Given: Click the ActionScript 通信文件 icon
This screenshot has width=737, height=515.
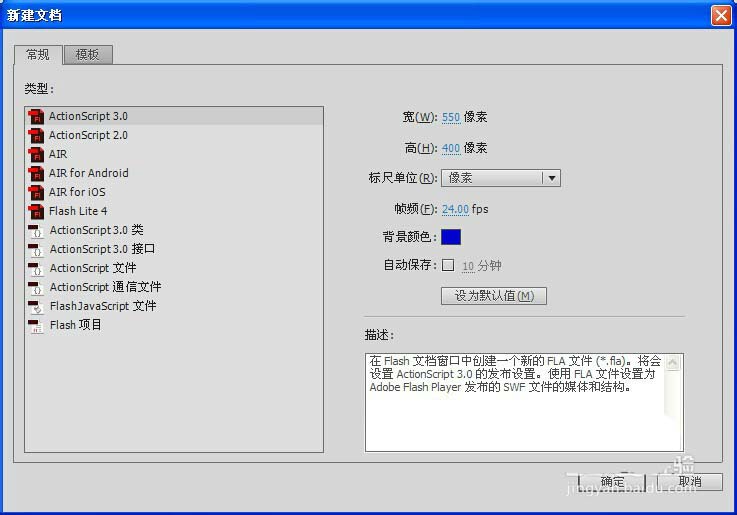Looking at the screenshot, I should pyautogui.click(x=36, y=288).
